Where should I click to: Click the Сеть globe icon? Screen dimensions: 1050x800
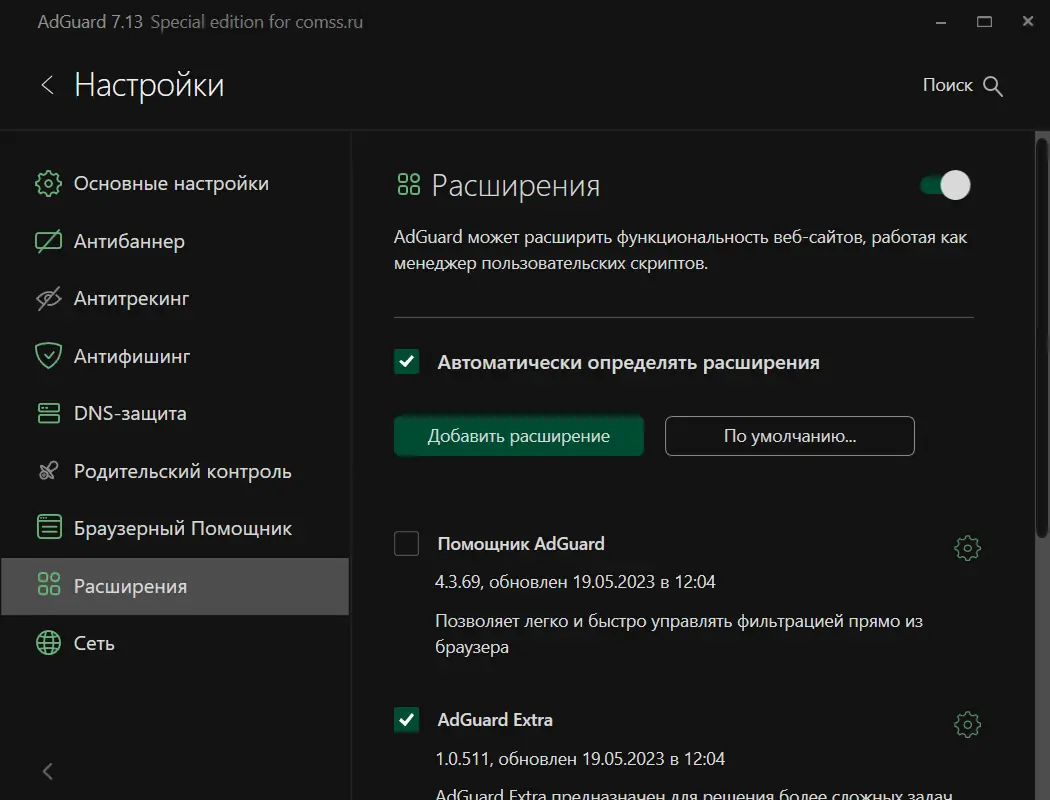coord(48,643)
